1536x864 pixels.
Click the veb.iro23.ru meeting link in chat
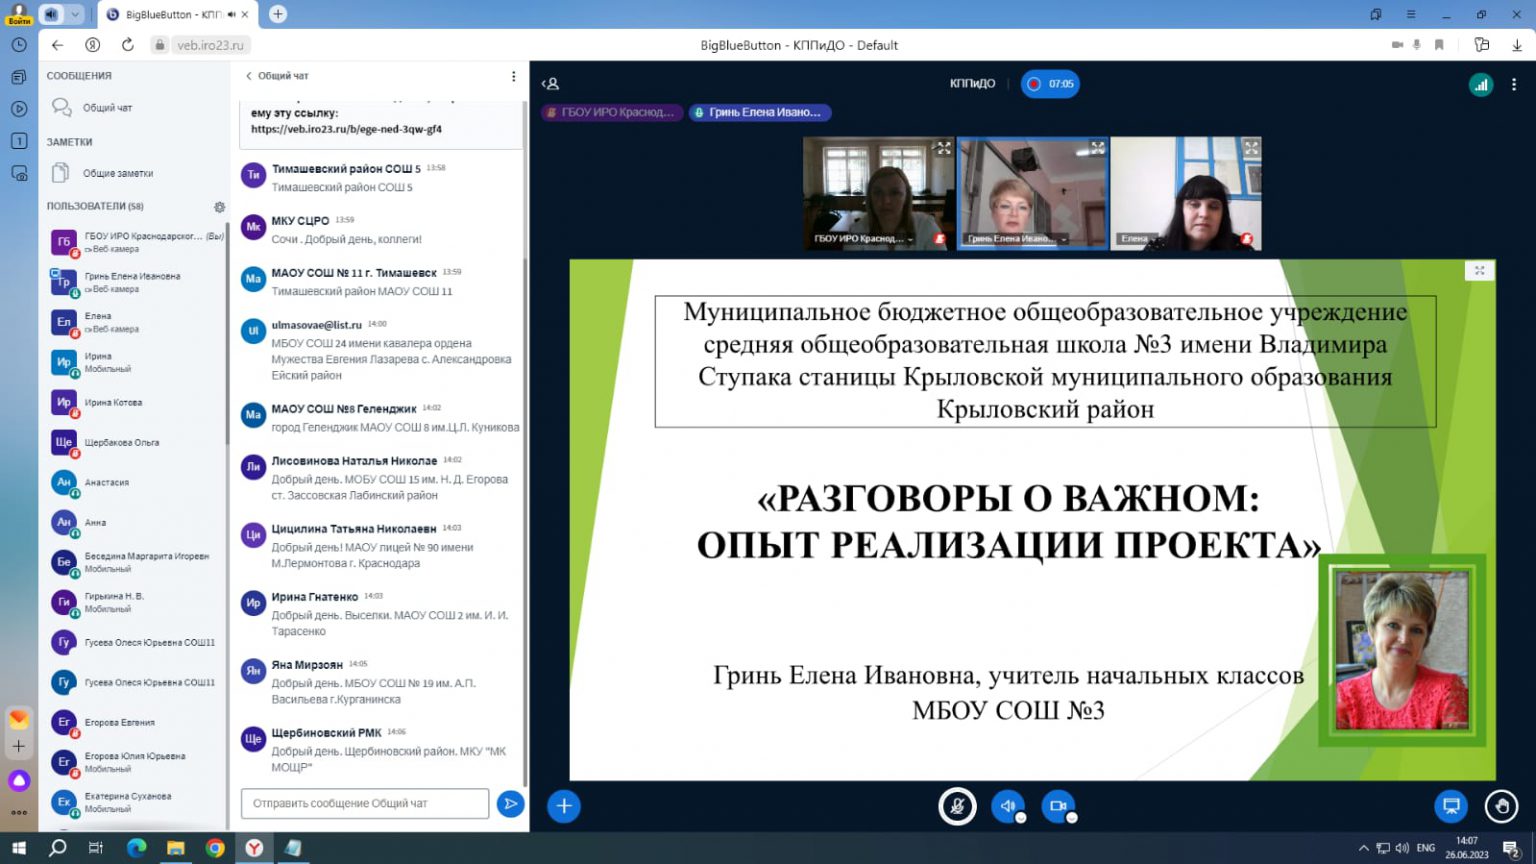coord(346,129)
